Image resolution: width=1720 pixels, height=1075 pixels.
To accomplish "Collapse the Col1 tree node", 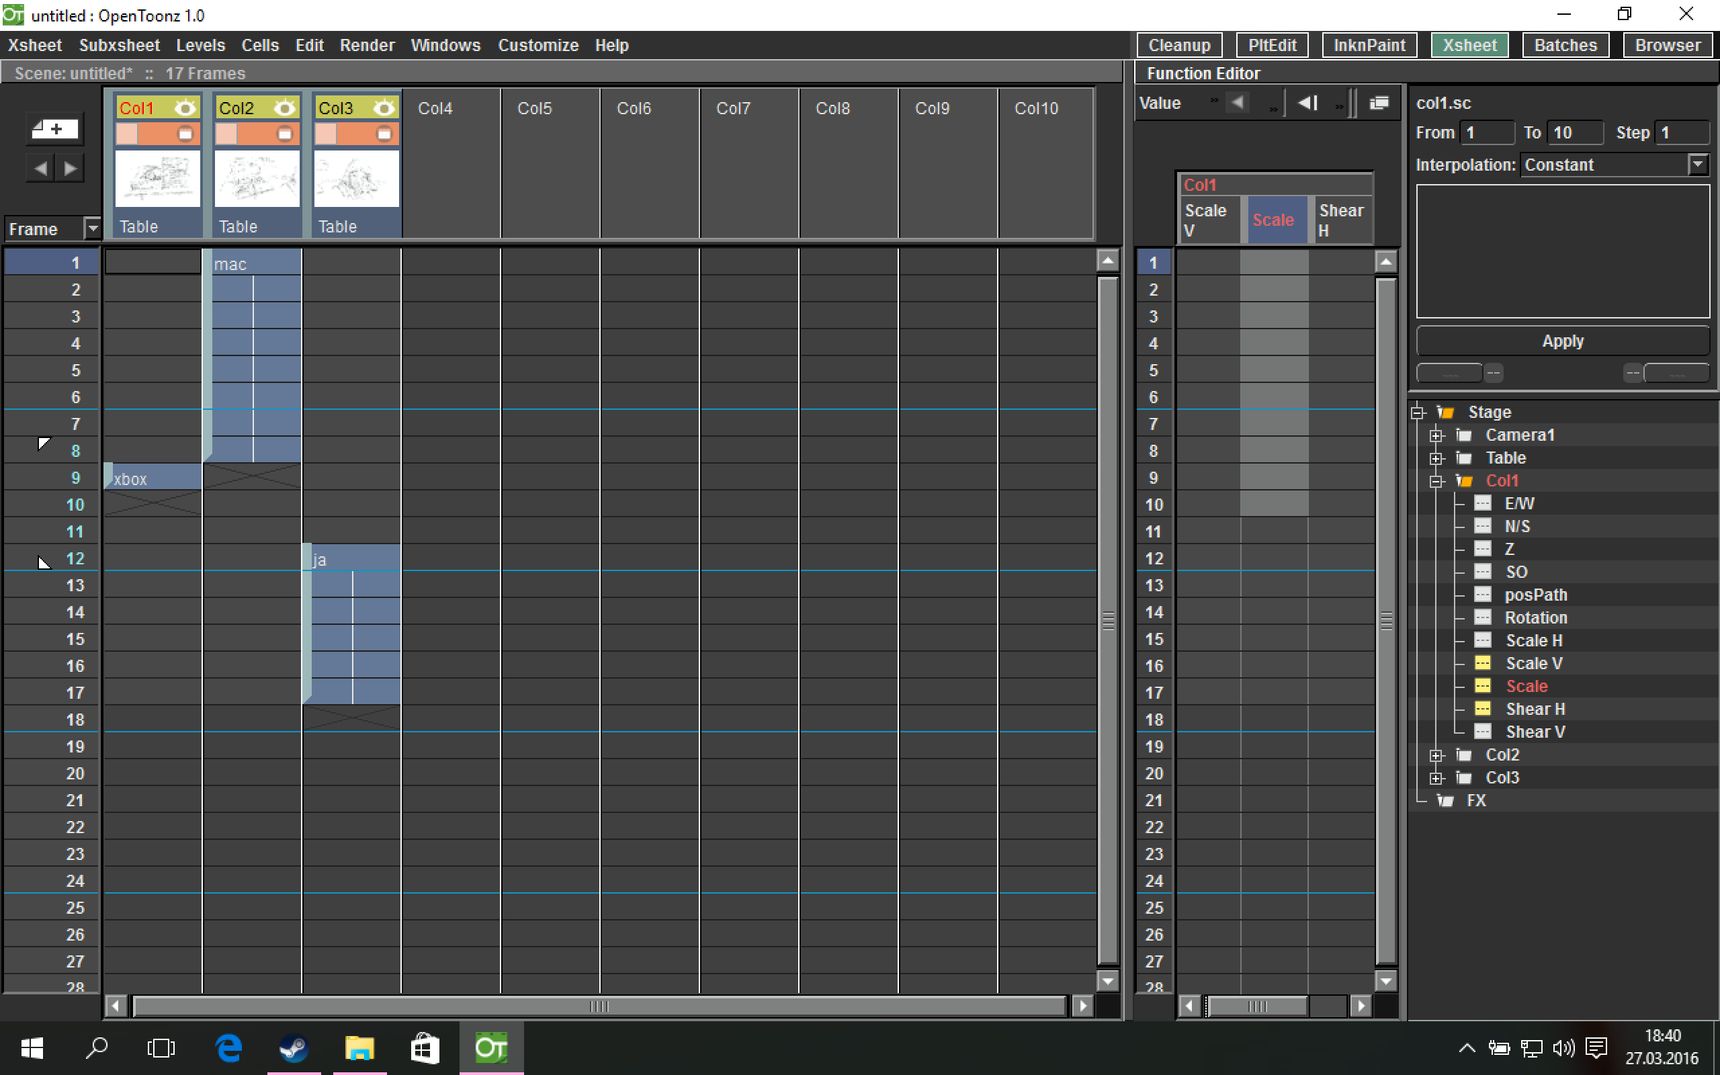I will [x=1437, y=481].
